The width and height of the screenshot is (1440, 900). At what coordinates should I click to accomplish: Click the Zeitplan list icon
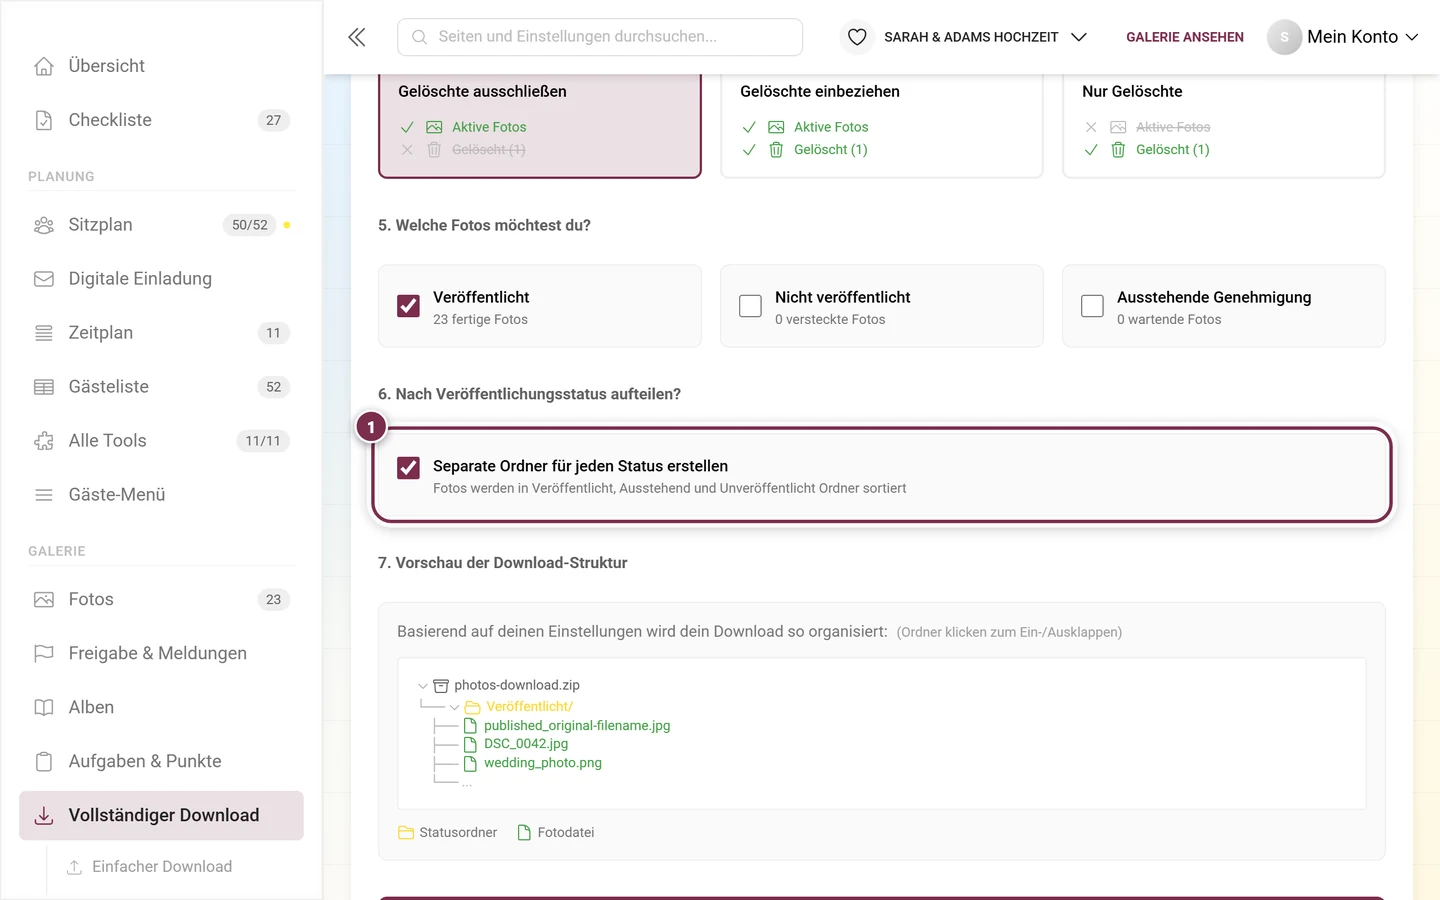click(44, 333)
